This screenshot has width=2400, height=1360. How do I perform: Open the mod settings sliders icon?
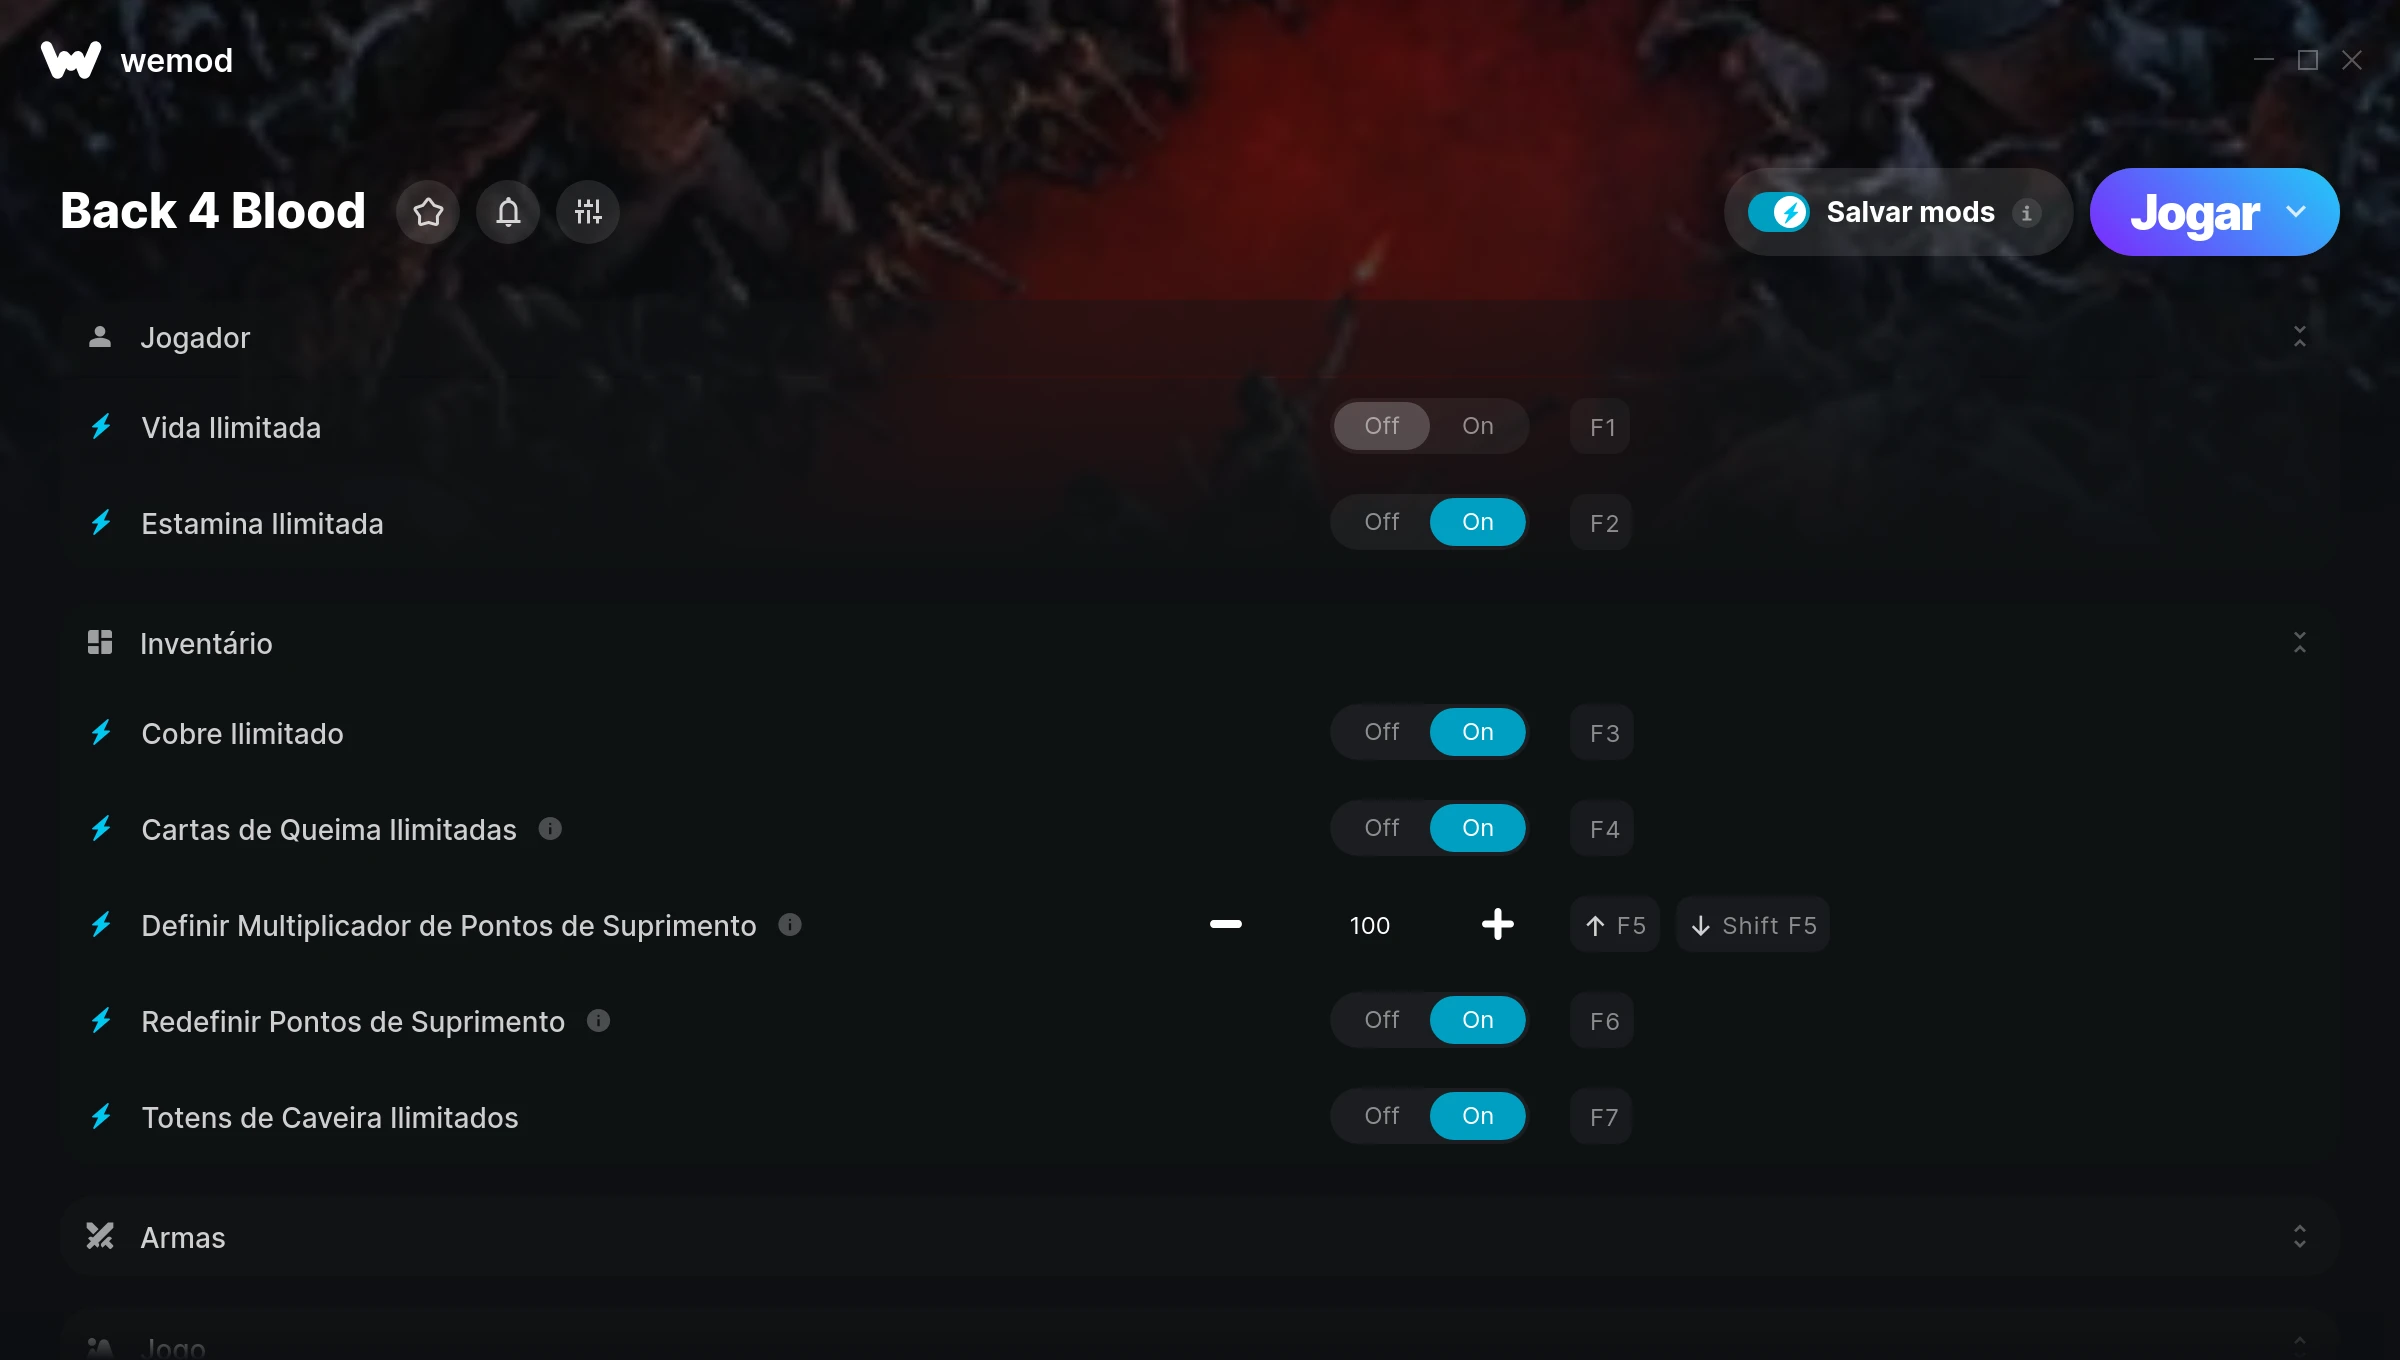point(588,212)
